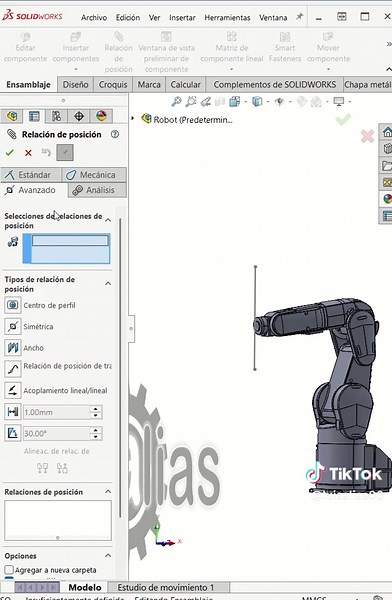Switch to Complementos de SOLIDWORKS tab
This screenshot has width=392, height=600.
pos(274,85)
